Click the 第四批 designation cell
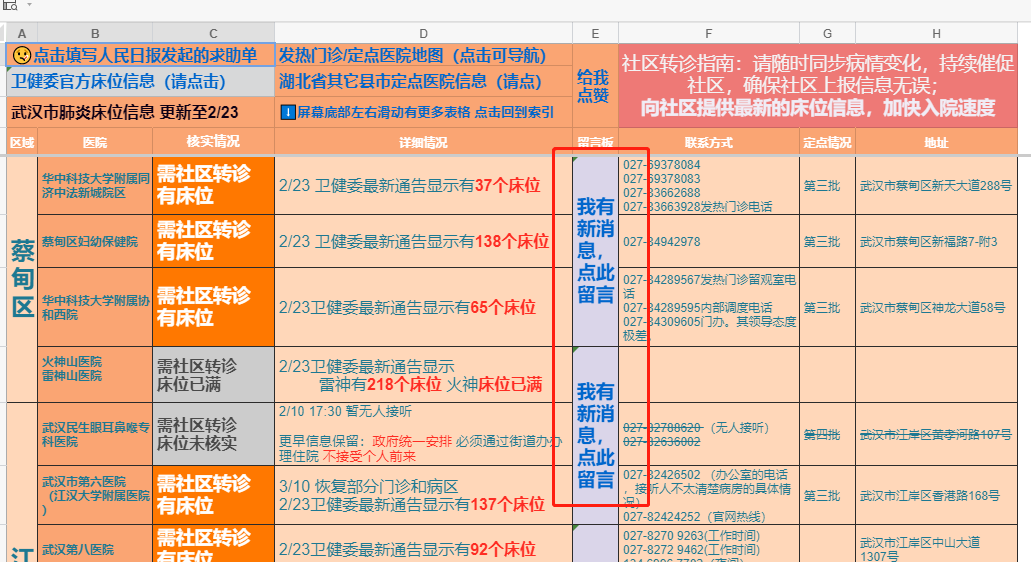 tap(827, 434)
